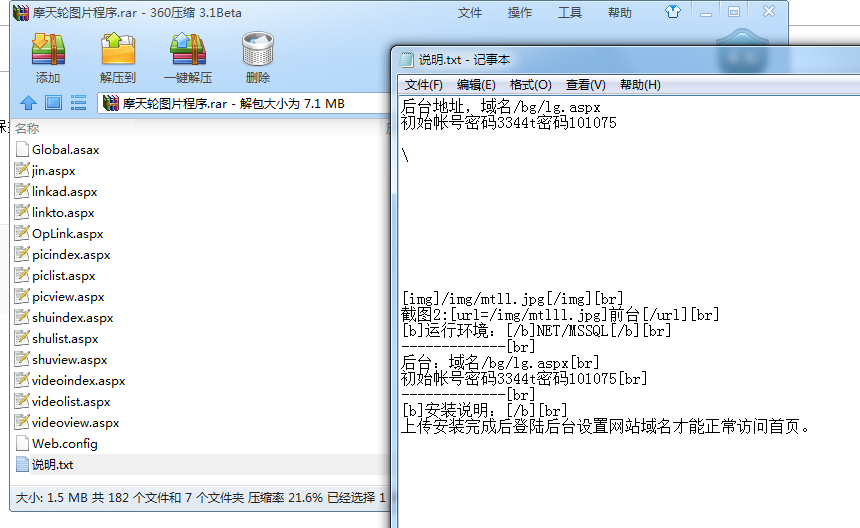860x528 pixels.
Task: Select the jin.aspx file icon
Action: click(22, 170)
